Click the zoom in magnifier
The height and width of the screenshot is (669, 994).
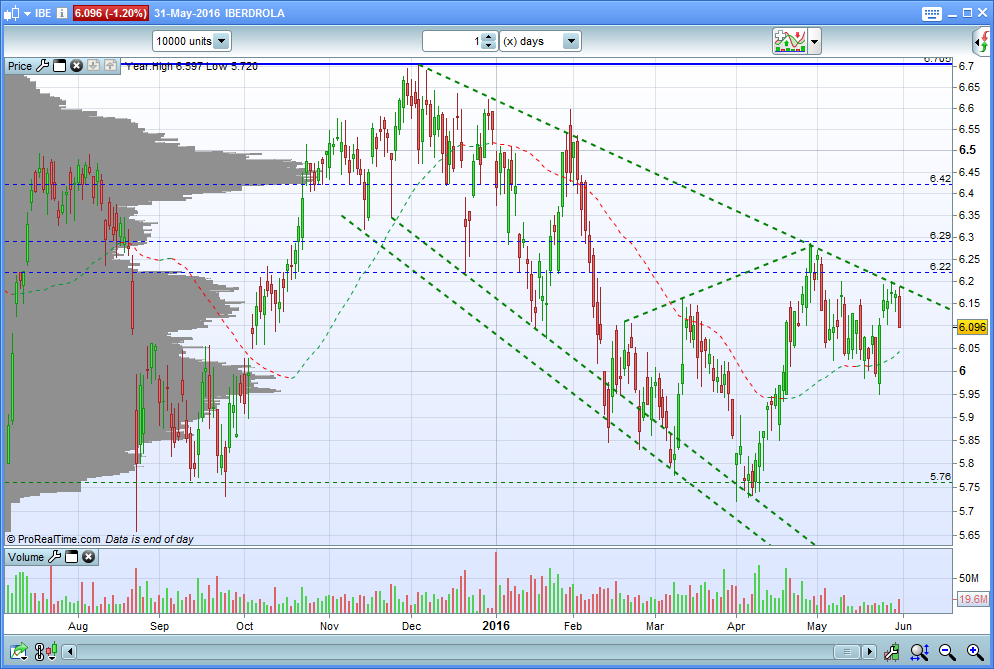click(975, 651)
